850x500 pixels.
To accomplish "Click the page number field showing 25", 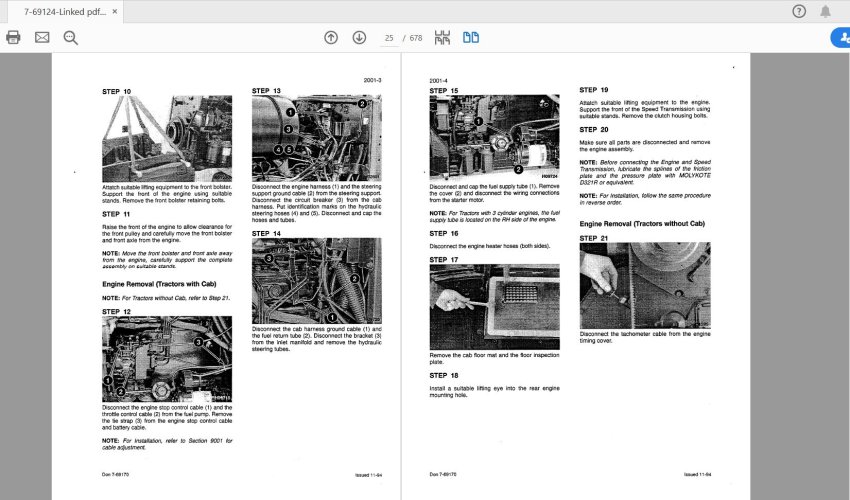I will 389,38.
